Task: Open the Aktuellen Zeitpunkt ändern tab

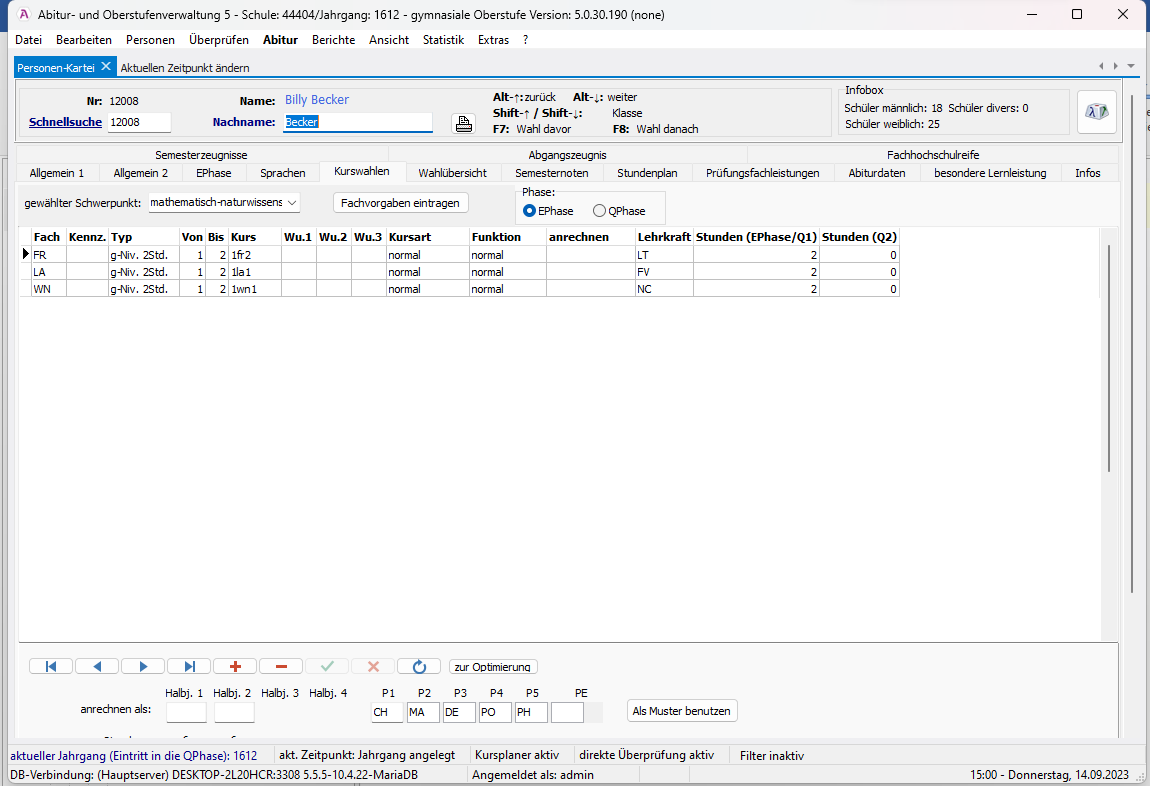Action: coord(185,67)
